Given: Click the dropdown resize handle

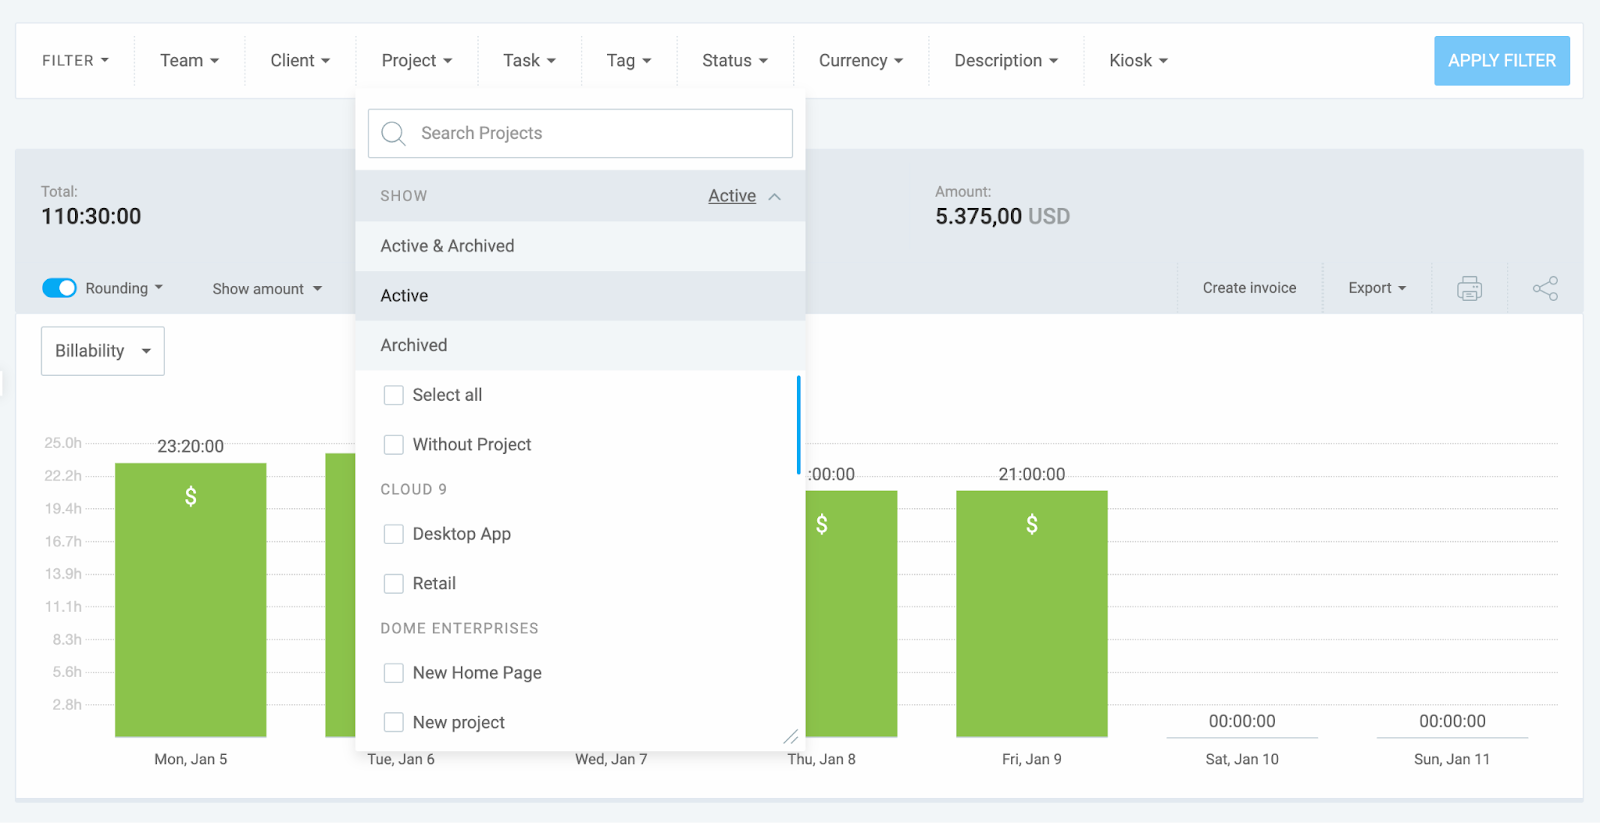Looking at the screenshot, I should pyautogui.click(x=790, y=737).
